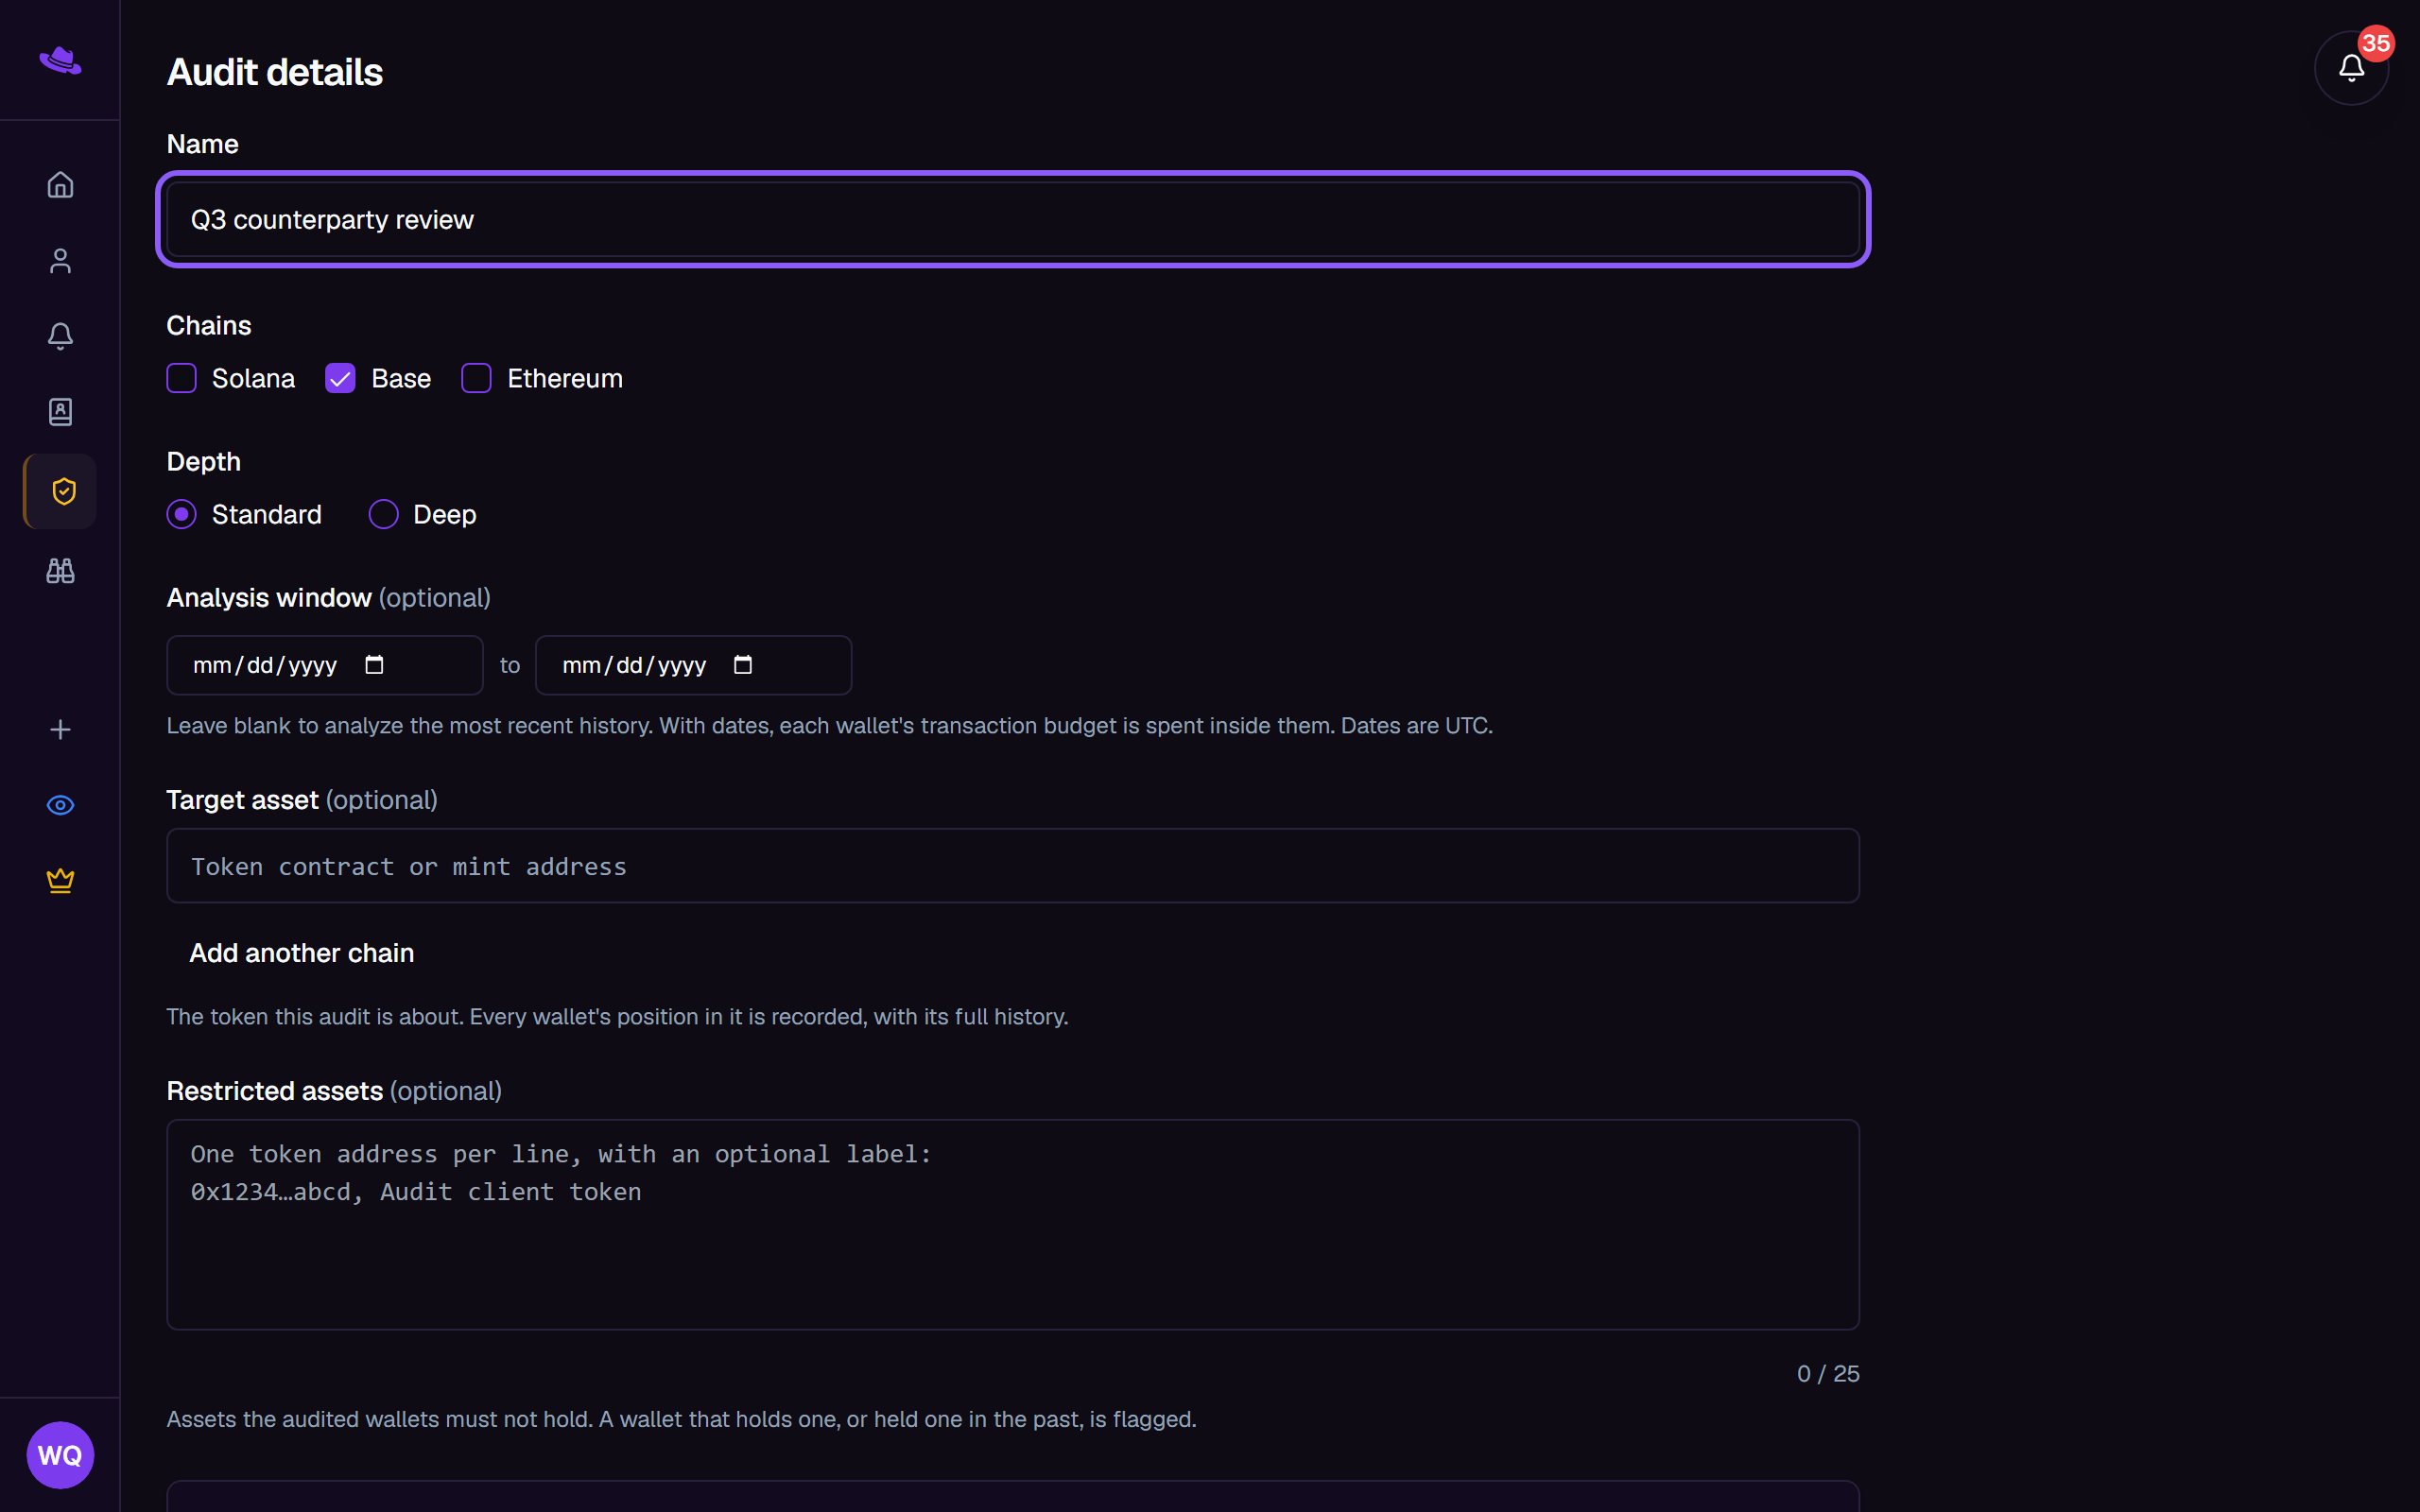Open notifications bell with 35 badge
Viewport: 2420px width, 1512px height.
[2351, 68]
